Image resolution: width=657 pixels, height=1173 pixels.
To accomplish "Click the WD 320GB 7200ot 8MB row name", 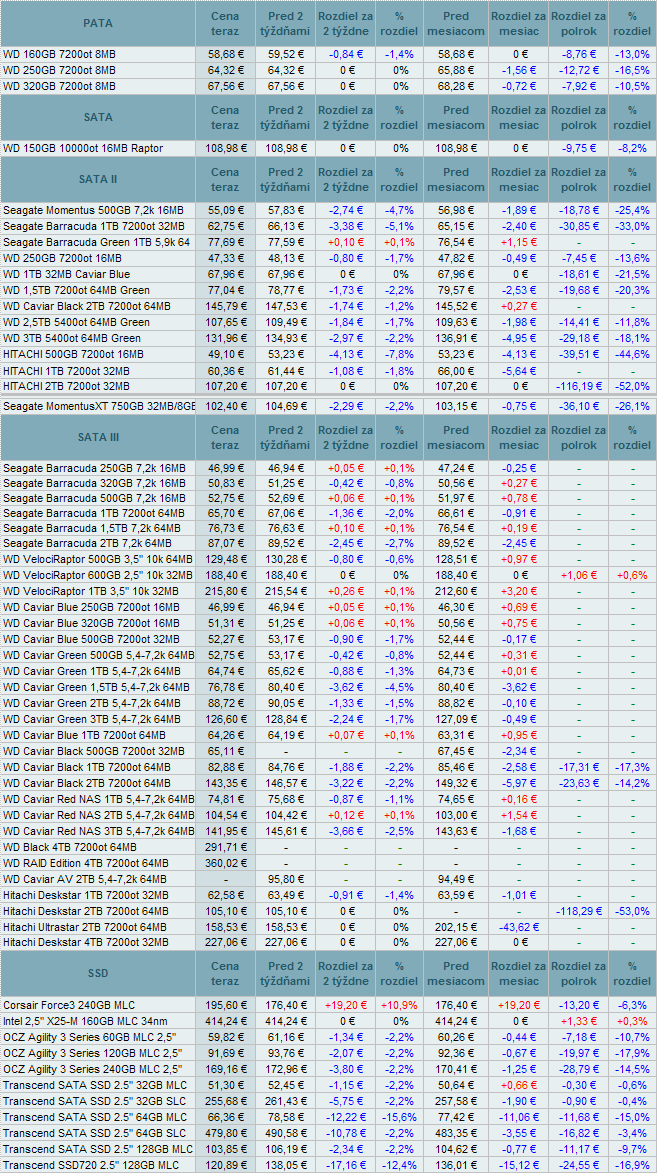I will [60, 86].
